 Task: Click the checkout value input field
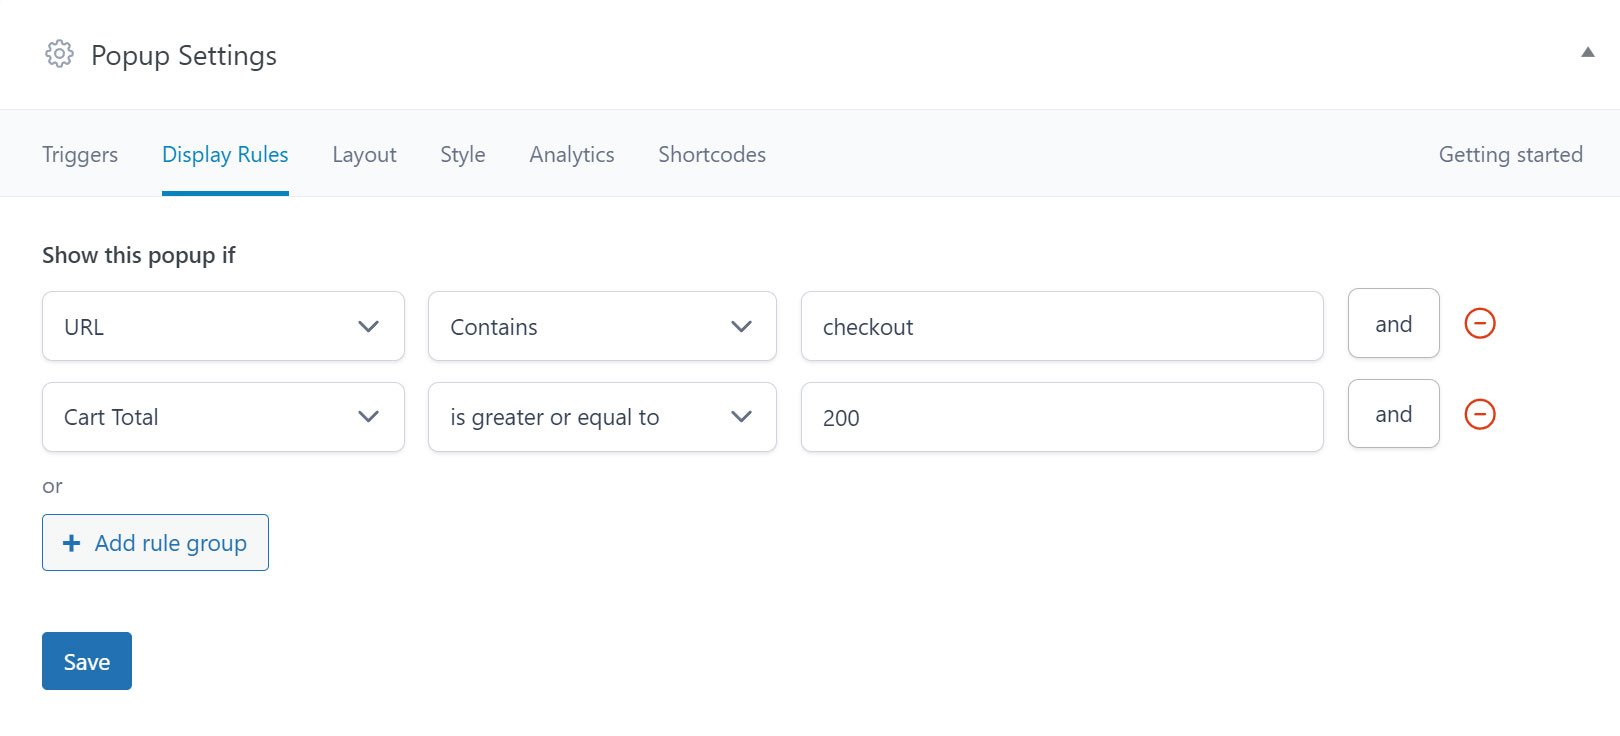[x=1062, y=326]
